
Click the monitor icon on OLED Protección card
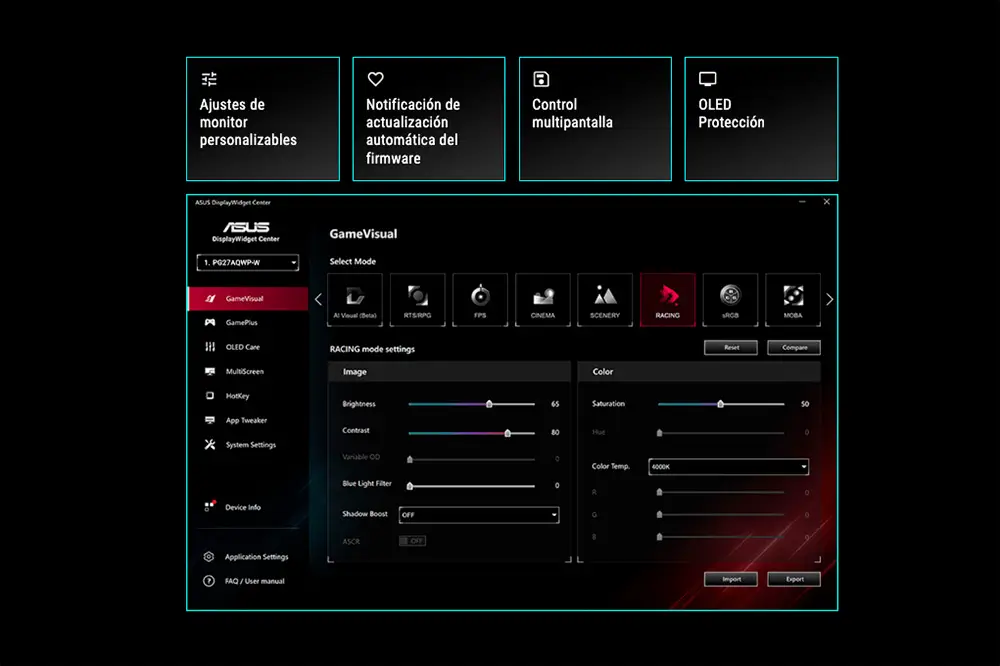tap(707, 79)
